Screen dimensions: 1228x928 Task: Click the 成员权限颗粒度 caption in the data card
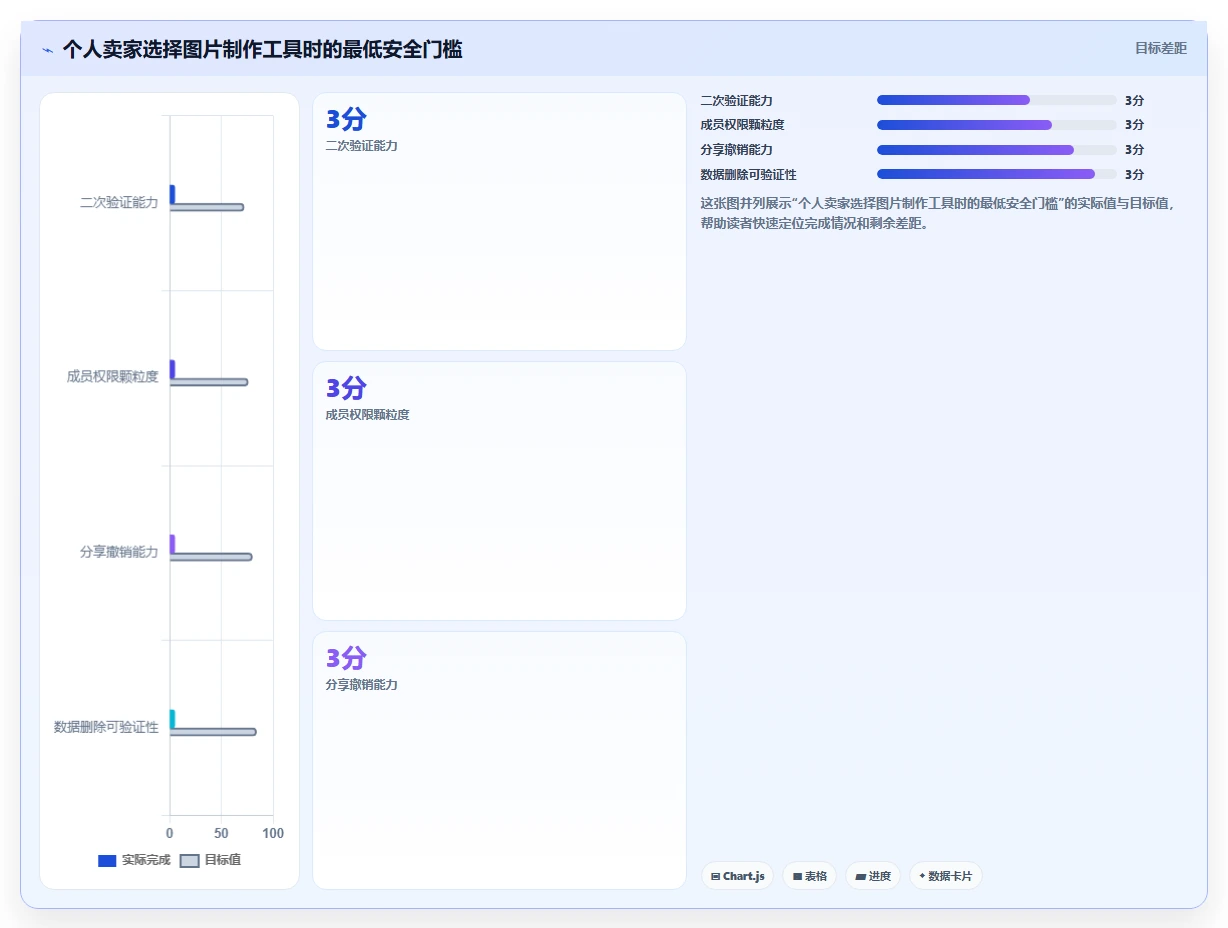tap(367, 415)
